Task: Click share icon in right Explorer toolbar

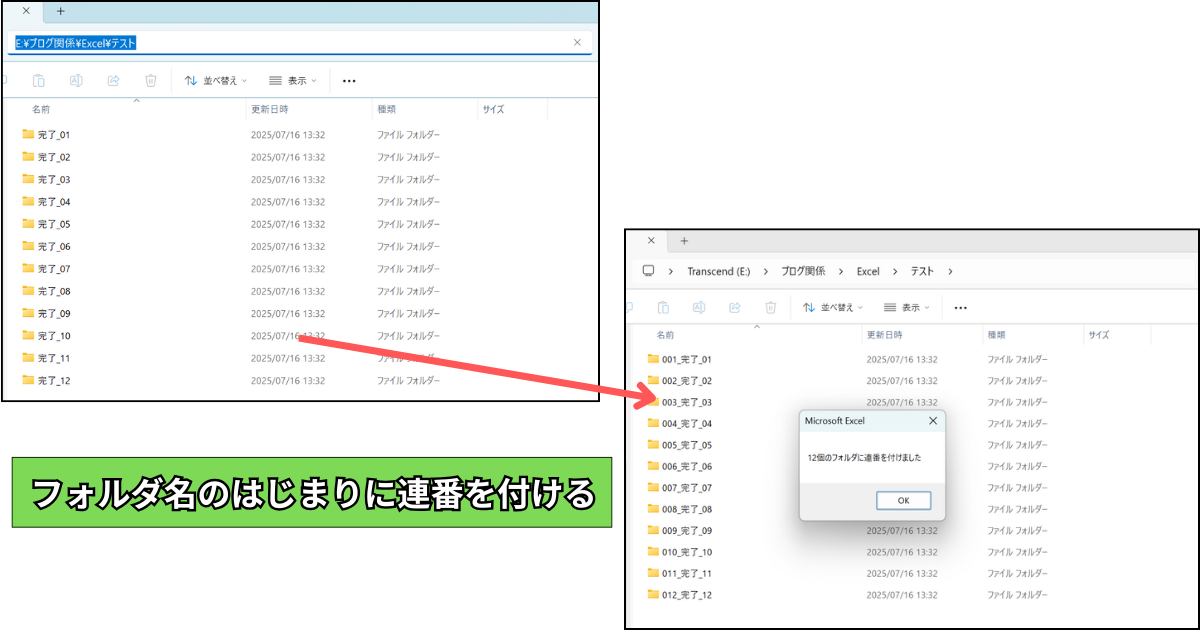Action: 735,308
